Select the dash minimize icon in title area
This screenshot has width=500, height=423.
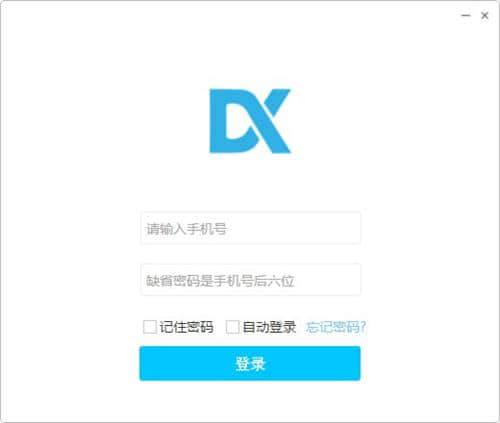pyautogui.click(x=466, y=15)
